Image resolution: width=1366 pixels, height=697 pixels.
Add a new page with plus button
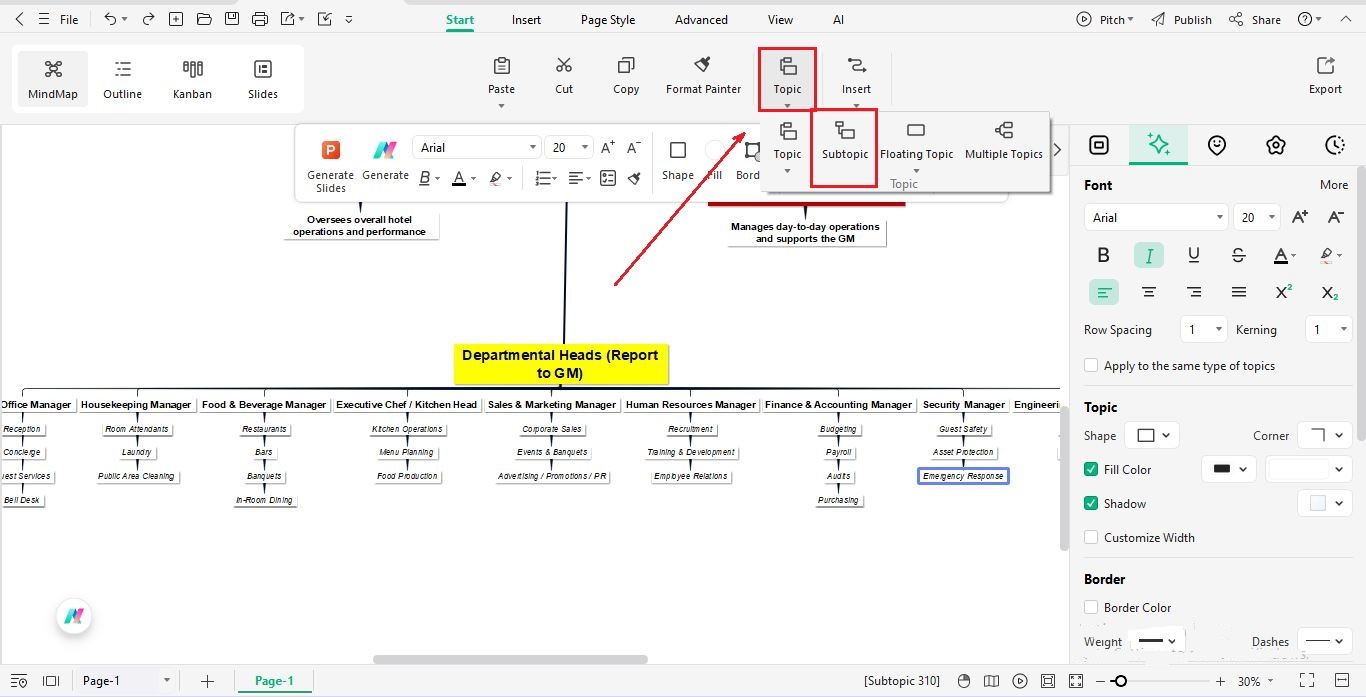(x=207, y=681)
